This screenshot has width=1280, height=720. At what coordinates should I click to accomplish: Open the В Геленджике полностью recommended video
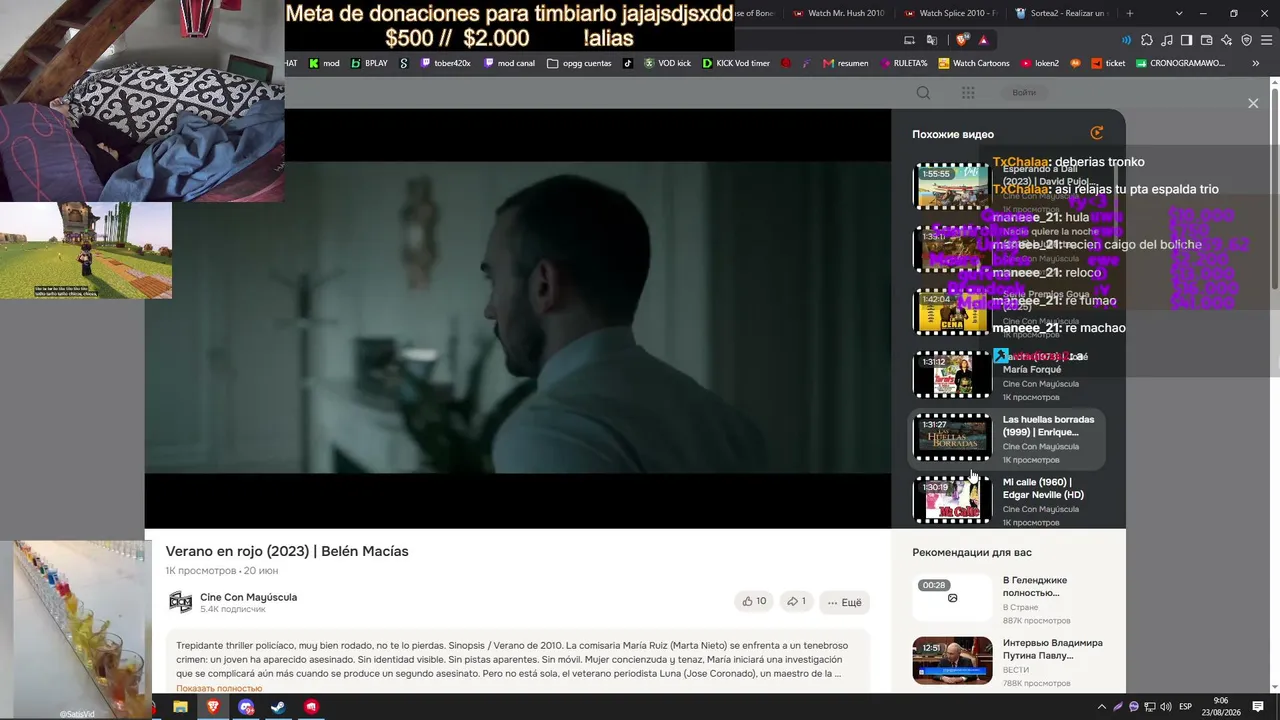coord(1035,586)
